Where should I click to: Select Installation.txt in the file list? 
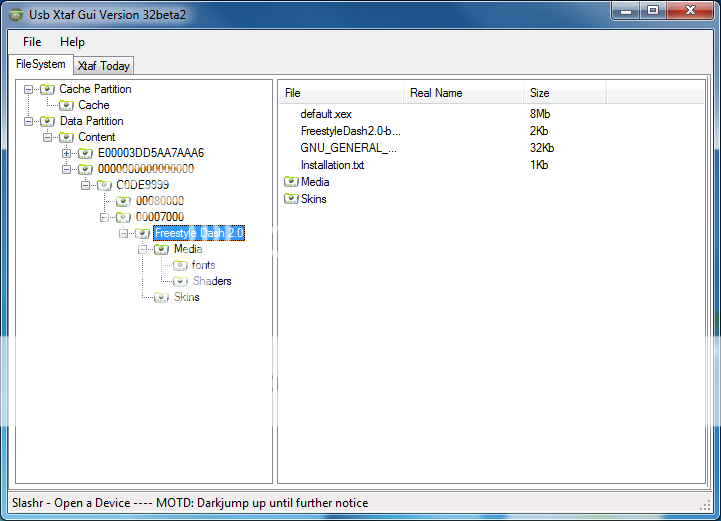tap(332, 165)
